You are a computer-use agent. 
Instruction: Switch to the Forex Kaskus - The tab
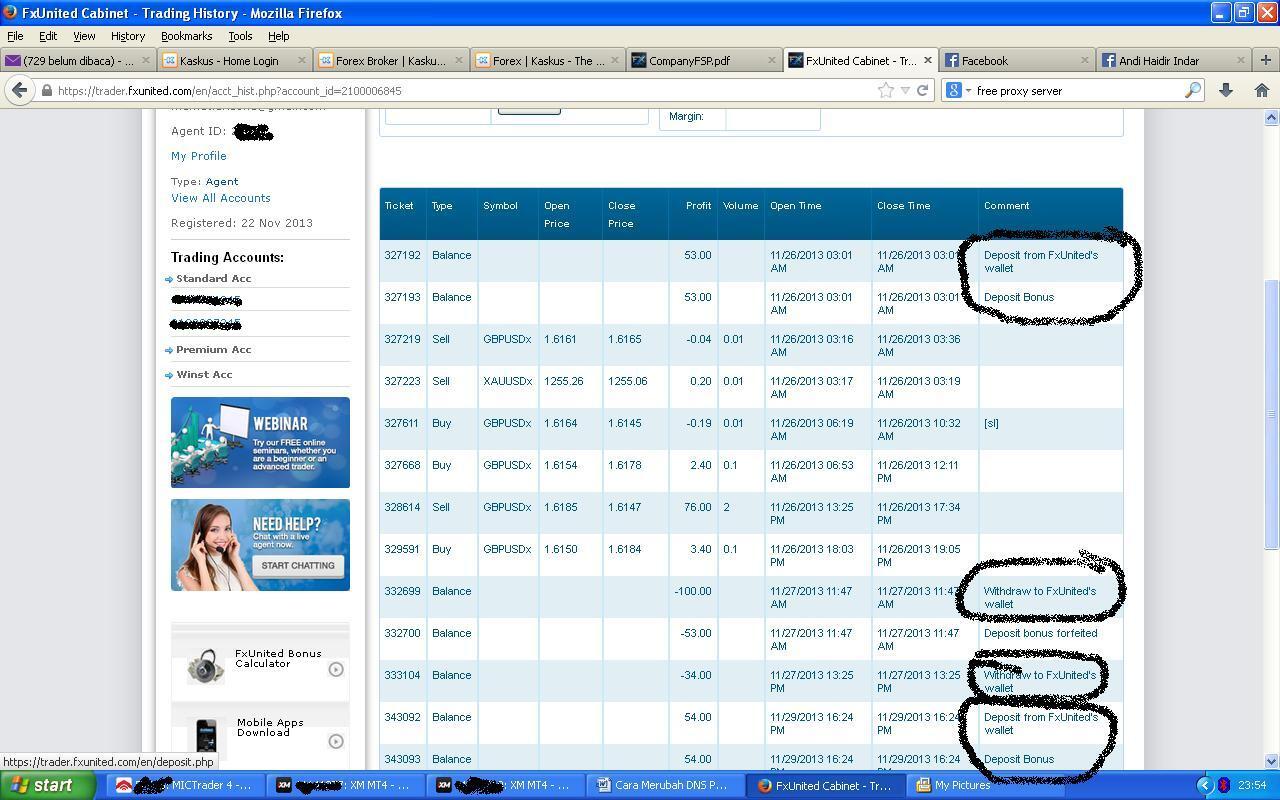547,60
